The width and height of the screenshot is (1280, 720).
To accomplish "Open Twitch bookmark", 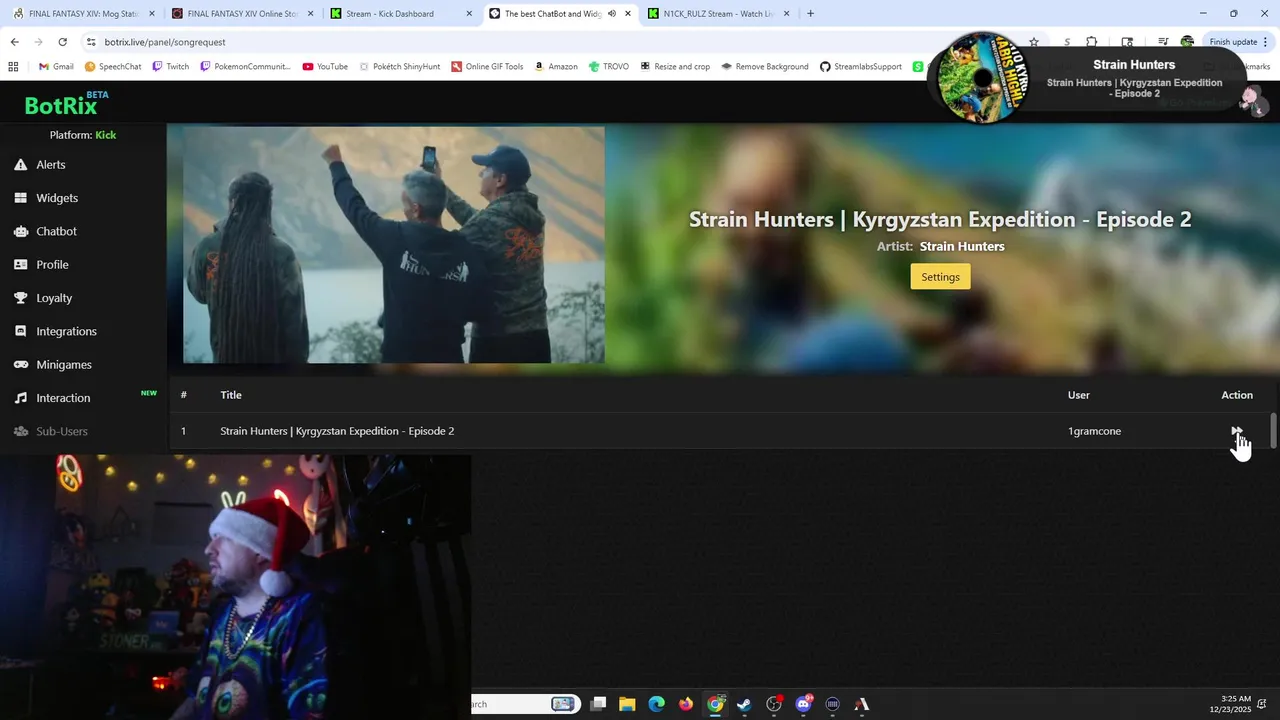I will (x=170, y=67).
